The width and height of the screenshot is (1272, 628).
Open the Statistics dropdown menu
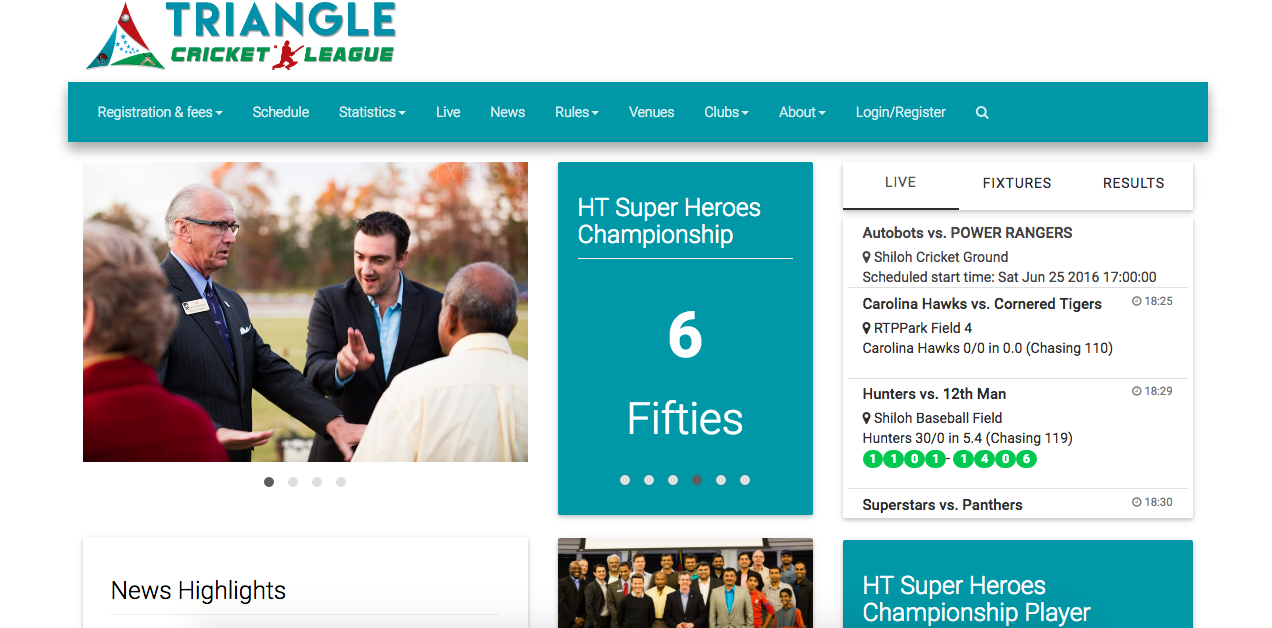pos(371,113)
